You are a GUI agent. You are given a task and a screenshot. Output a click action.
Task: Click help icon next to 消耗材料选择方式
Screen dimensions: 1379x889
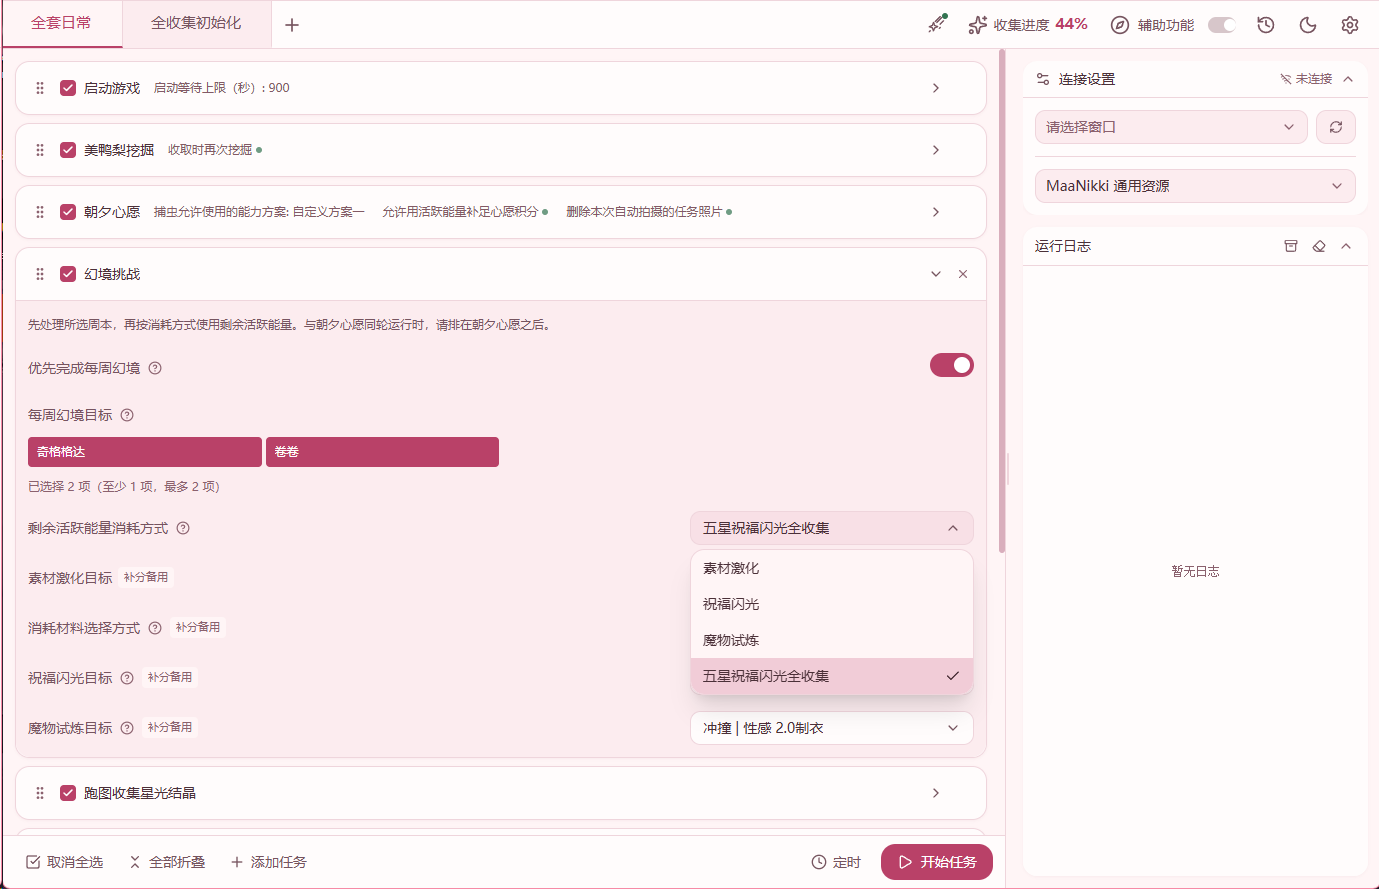(155, 628)
